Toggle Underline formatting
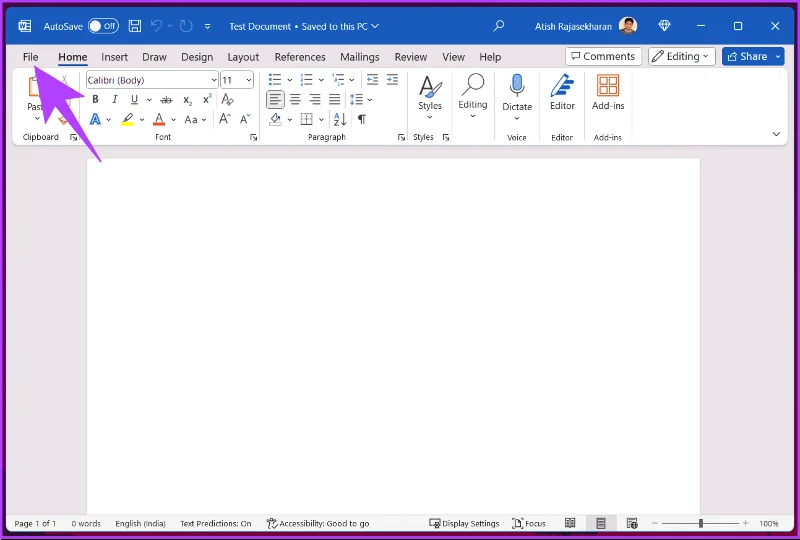This screenshot has height=540, width=800. (x=134, y=100)
